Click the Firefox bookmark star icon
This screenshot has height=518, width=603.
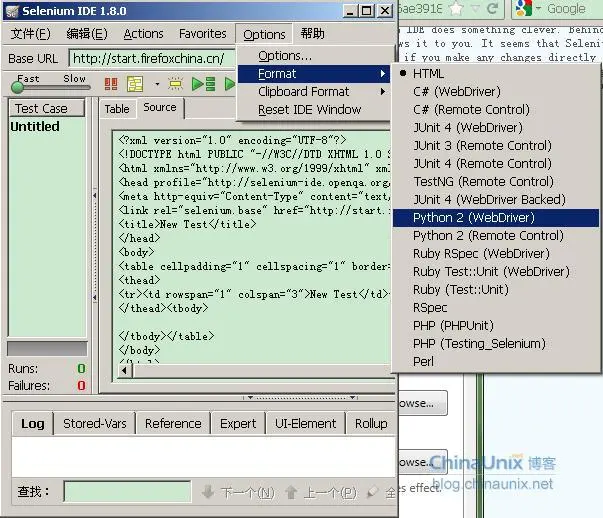(x=457, y=8)
